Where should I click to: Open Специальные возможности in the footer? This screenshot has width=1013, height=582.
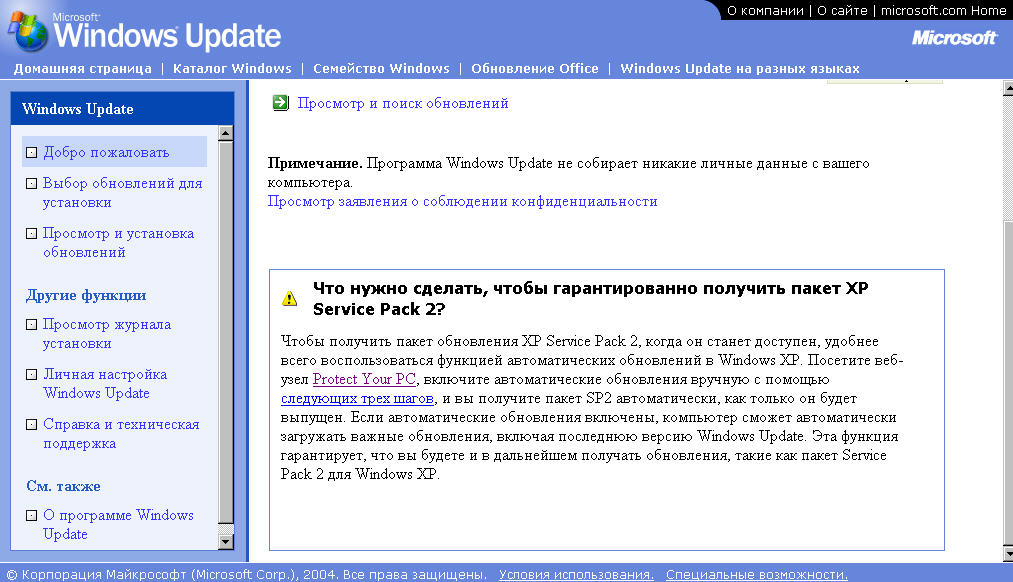(x=757, y=574)
